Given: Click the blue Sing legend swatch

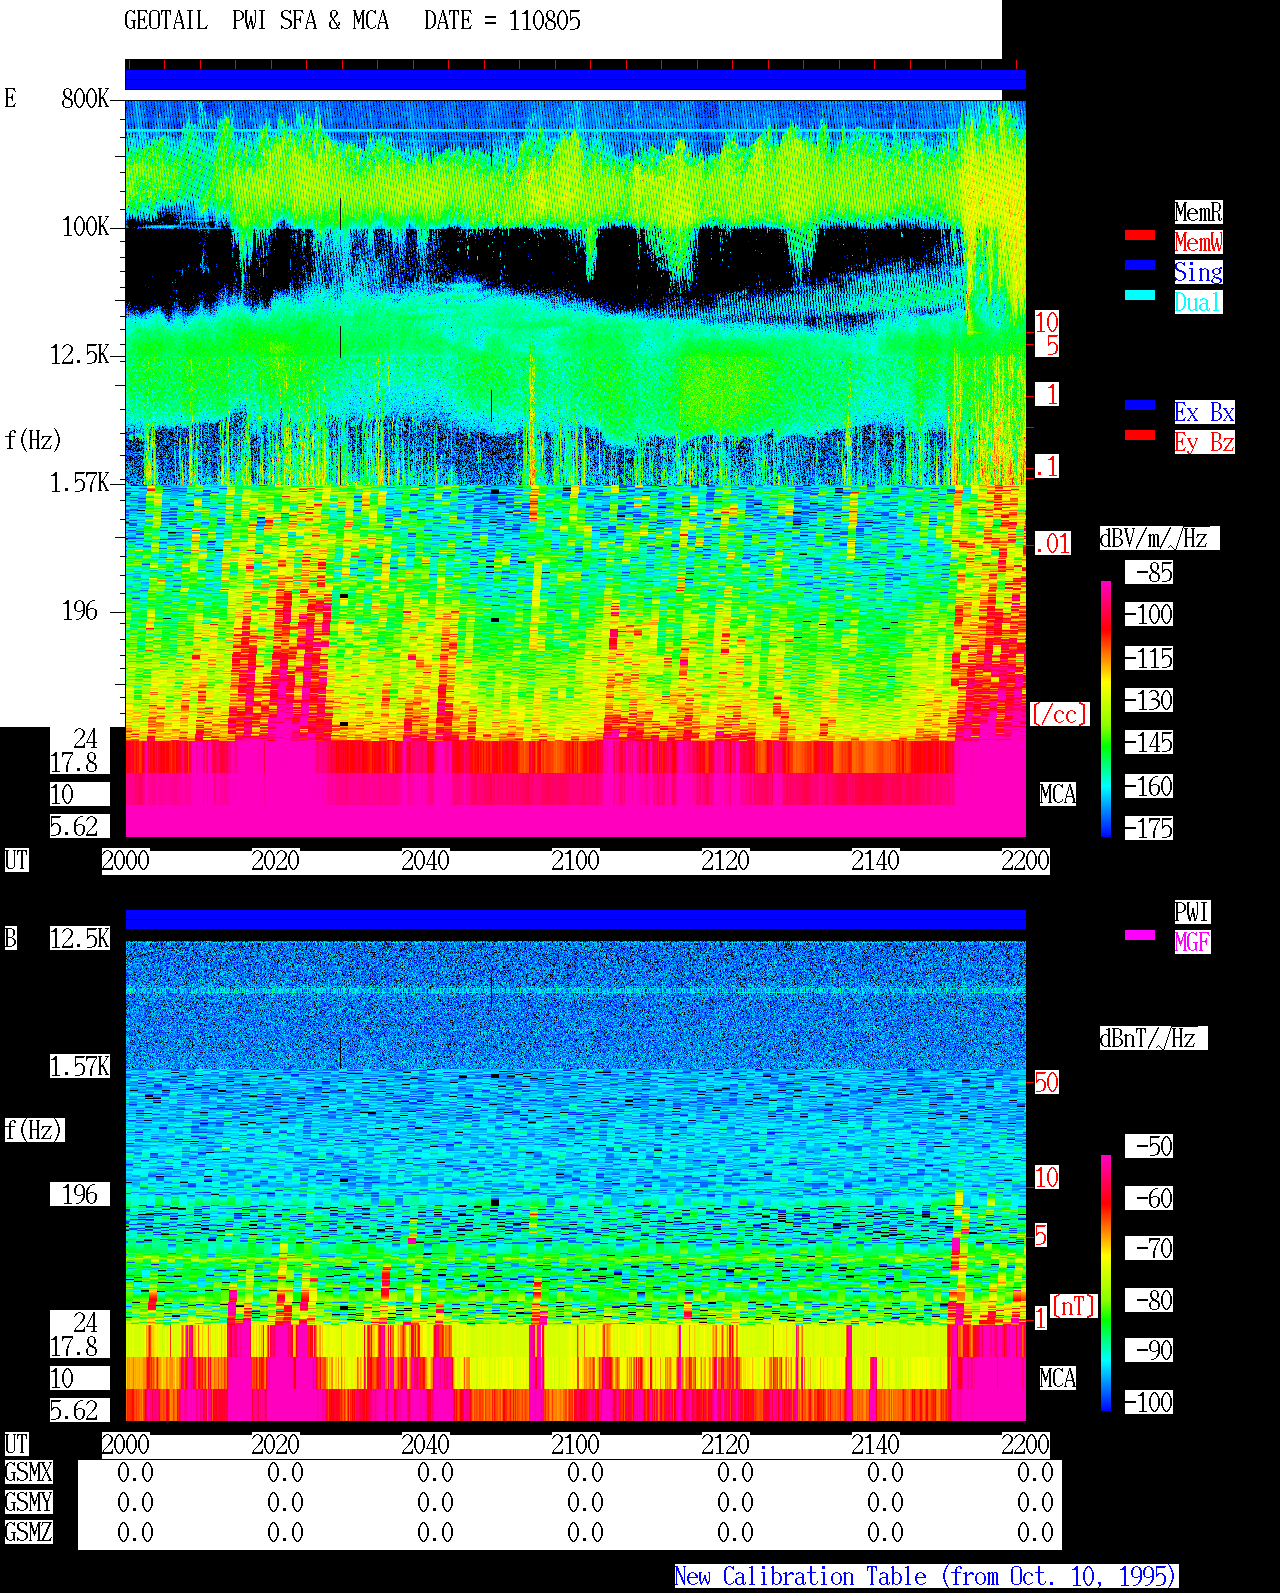Looking at the screenshot, I should pyautogui.click(x=1140, y=265).
